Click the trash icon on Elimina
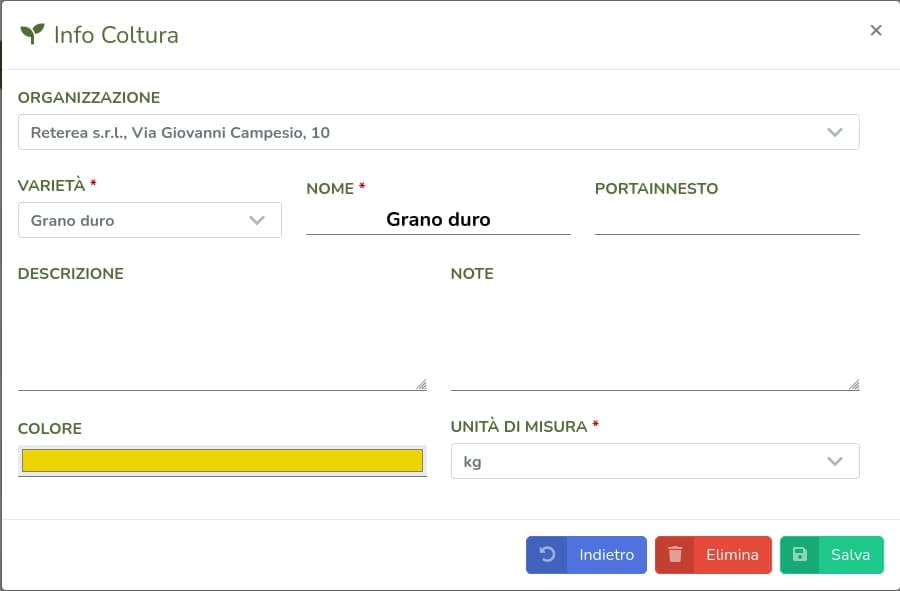Screen dimensions: 900x591 click(x=675, y=554)
